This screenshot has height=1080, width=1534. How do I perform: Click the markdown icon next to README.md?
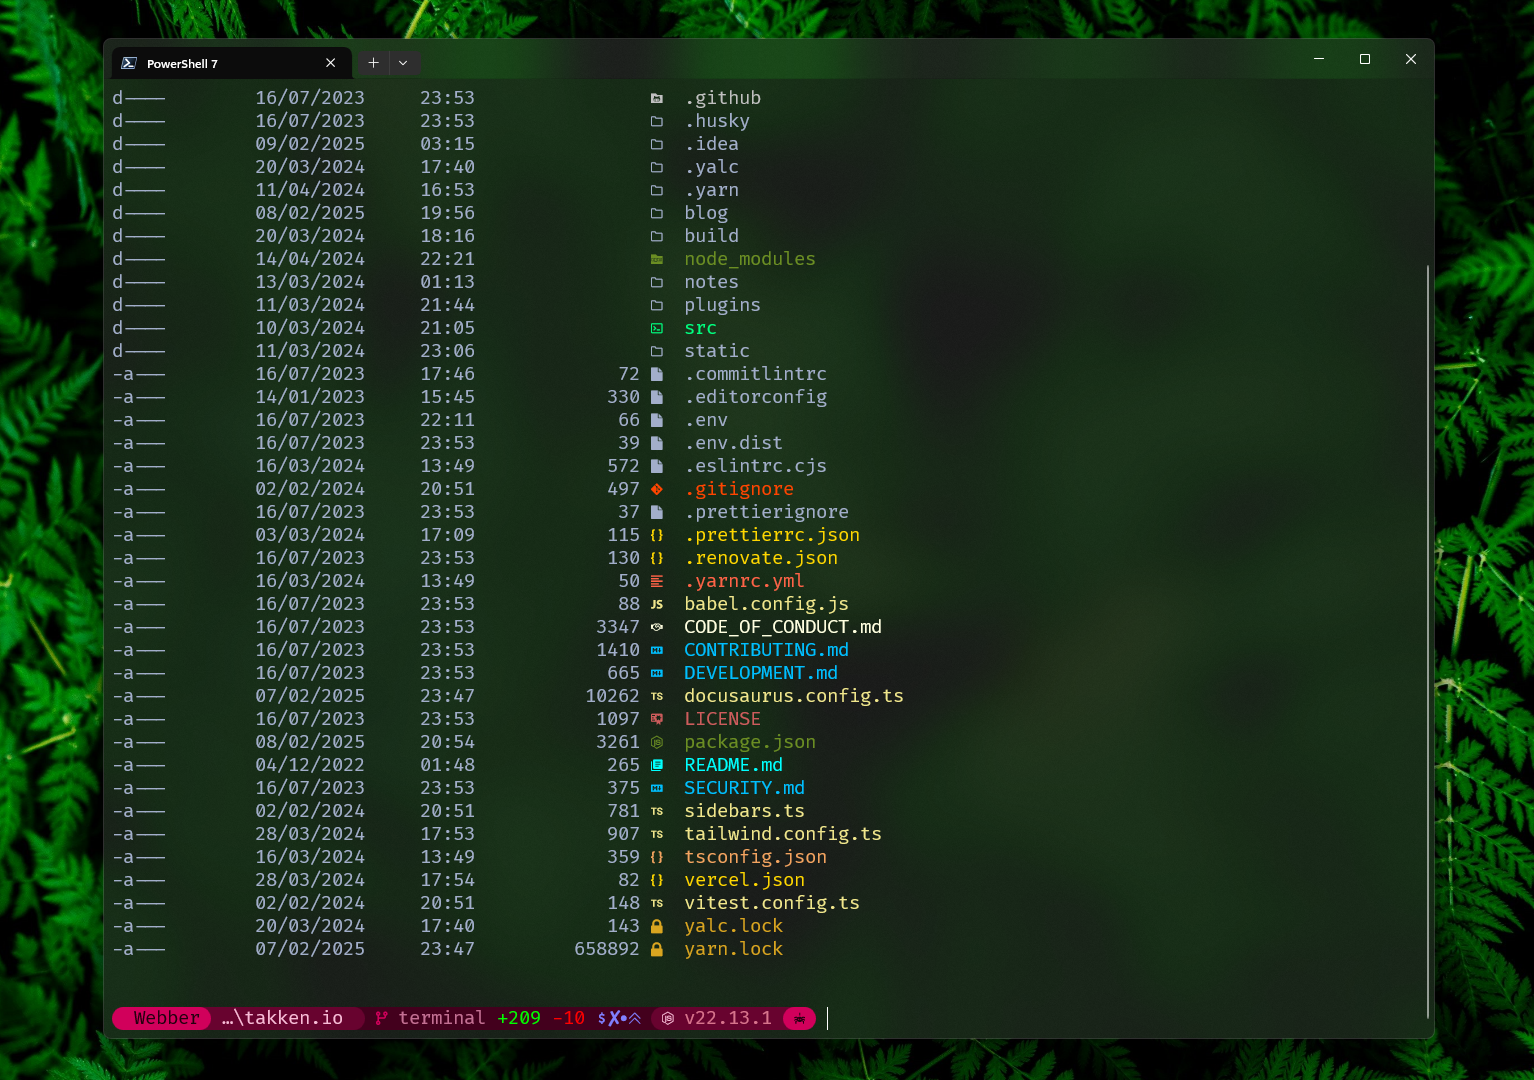coord(657,765)
